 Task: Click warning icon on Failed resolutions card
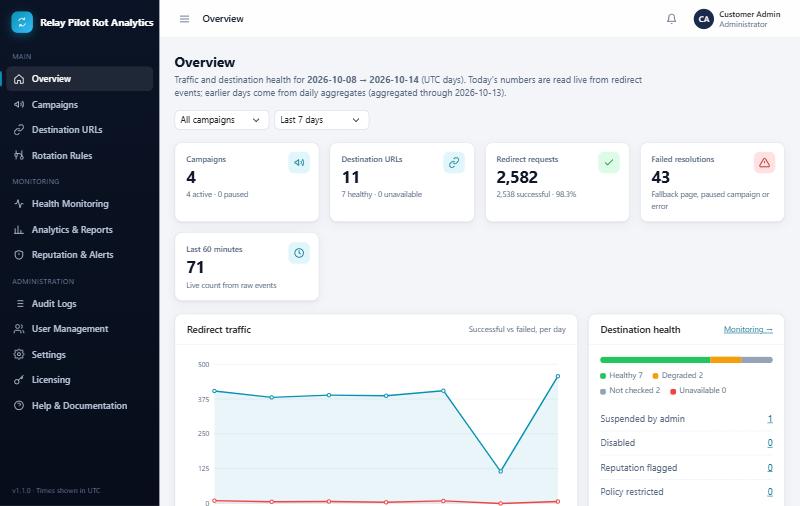[764, 163]
